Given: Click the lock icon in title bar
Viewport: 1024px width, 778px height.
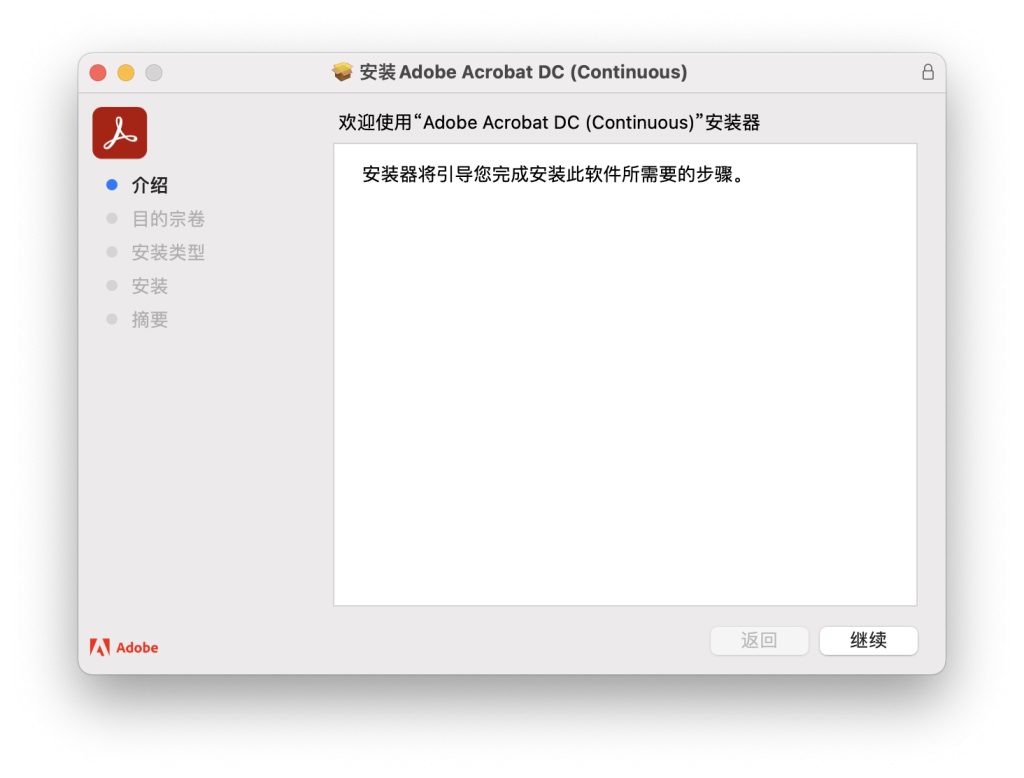Looking at the screenshot, I should (927, 72).
